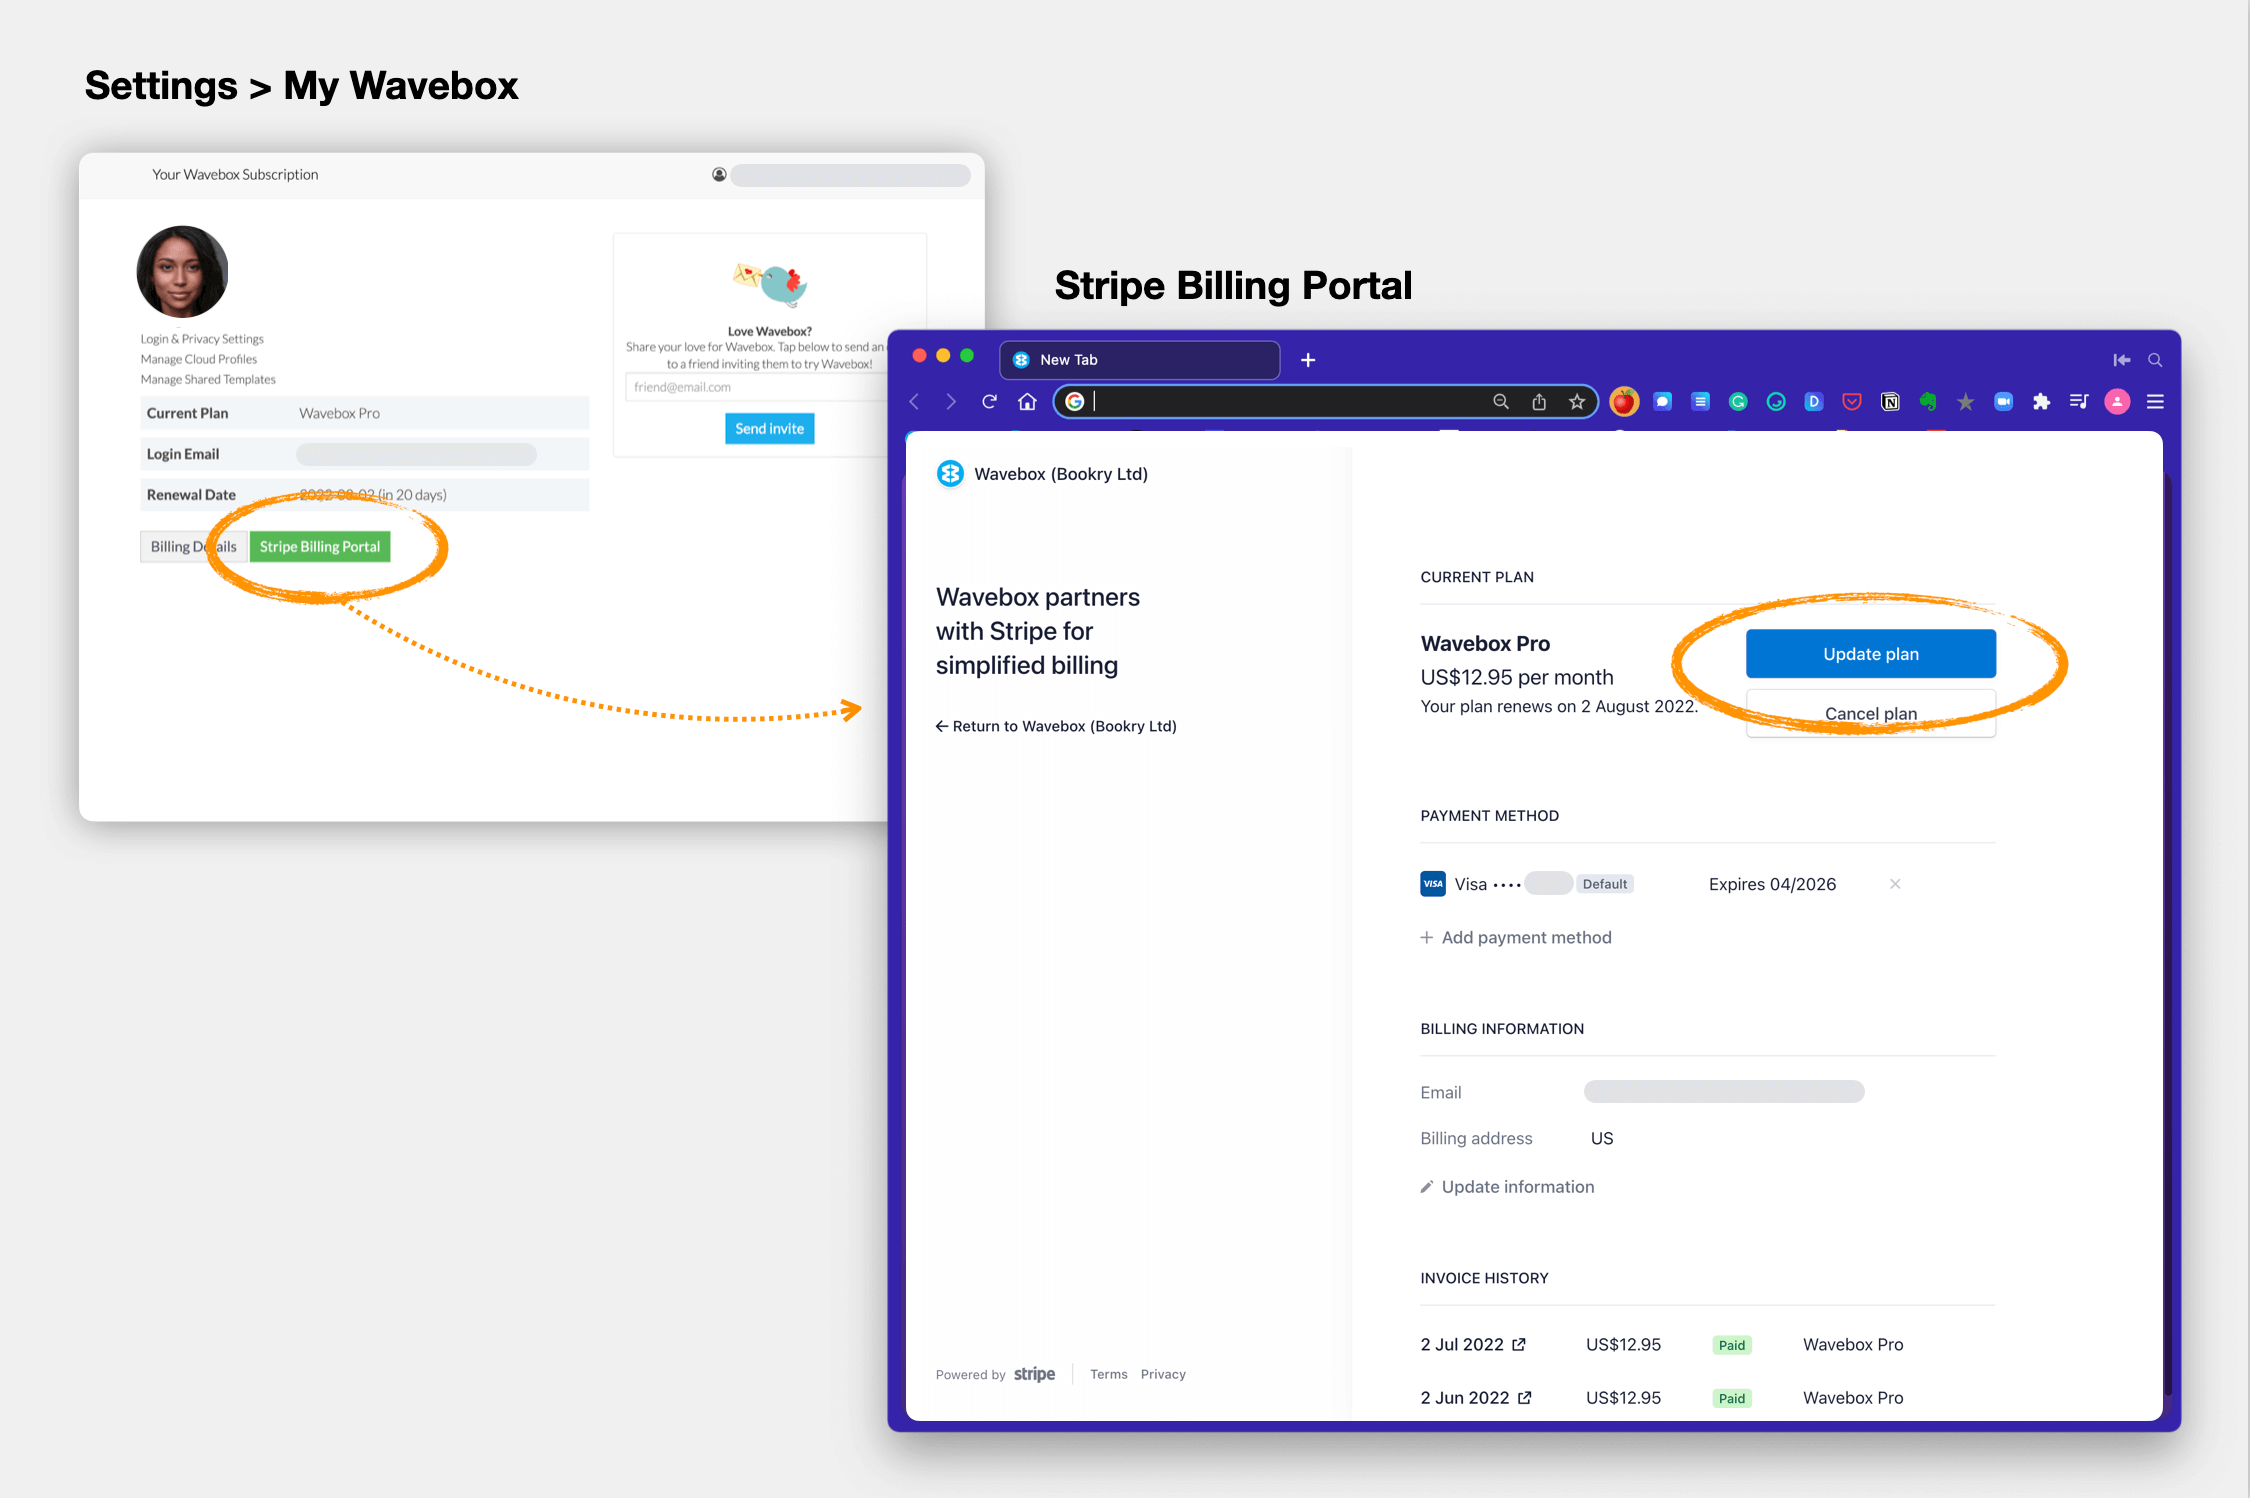Open the browser home page
Viewport: 2250px width, 1498px height.
[1027, 402]
